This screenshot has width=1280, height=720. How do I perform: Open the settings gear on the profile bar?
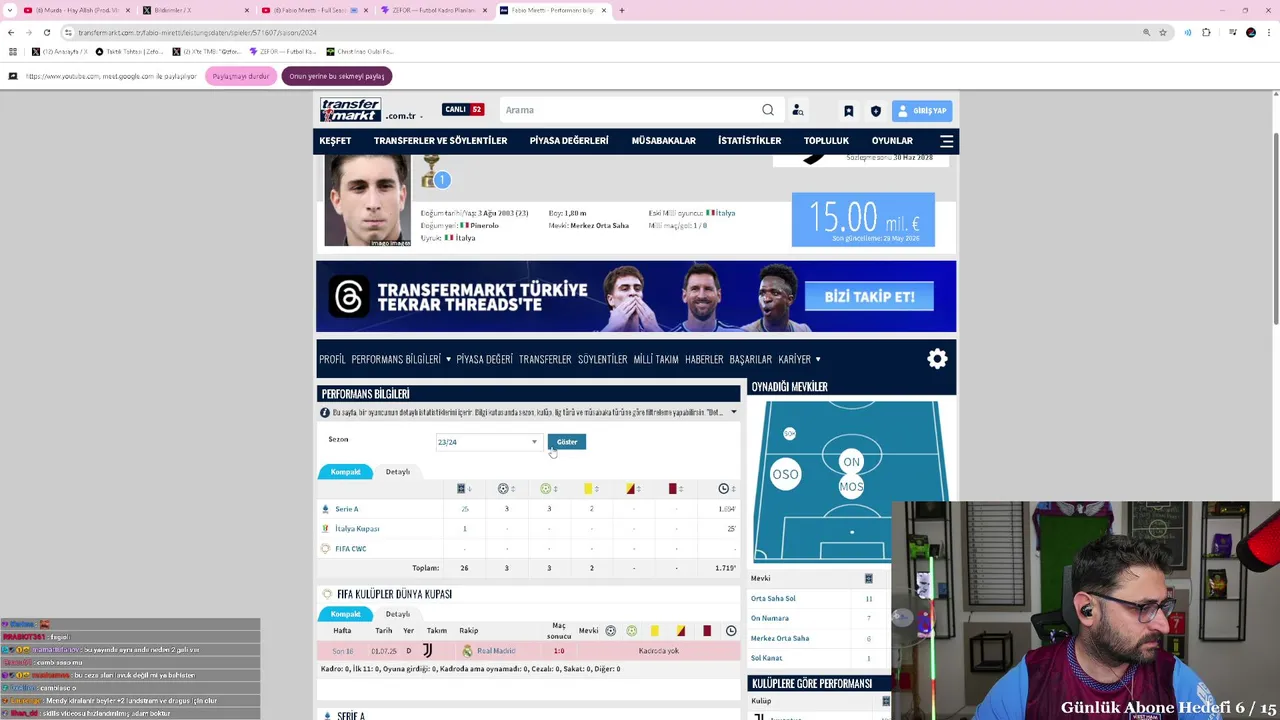(937, 359)
